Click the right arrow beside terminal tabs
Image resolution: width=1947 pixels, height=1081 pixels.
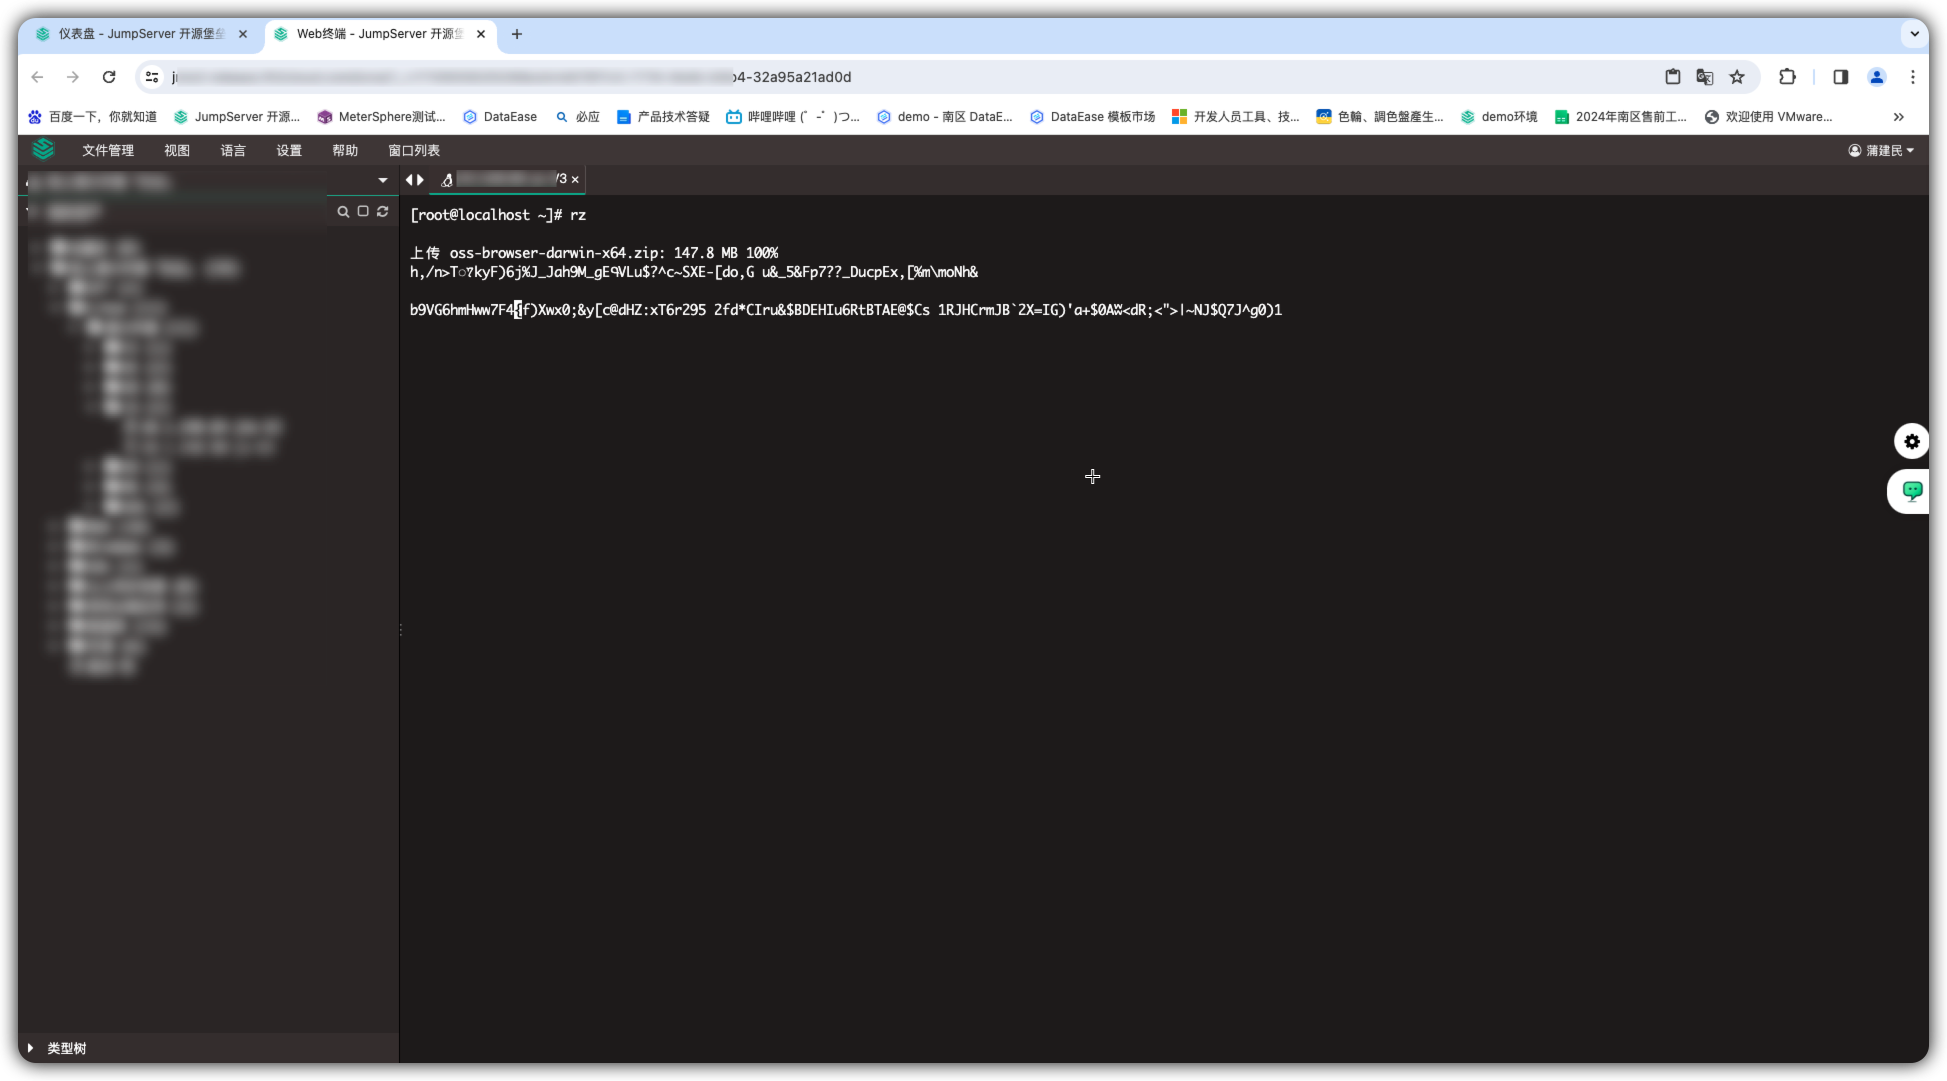421,180
